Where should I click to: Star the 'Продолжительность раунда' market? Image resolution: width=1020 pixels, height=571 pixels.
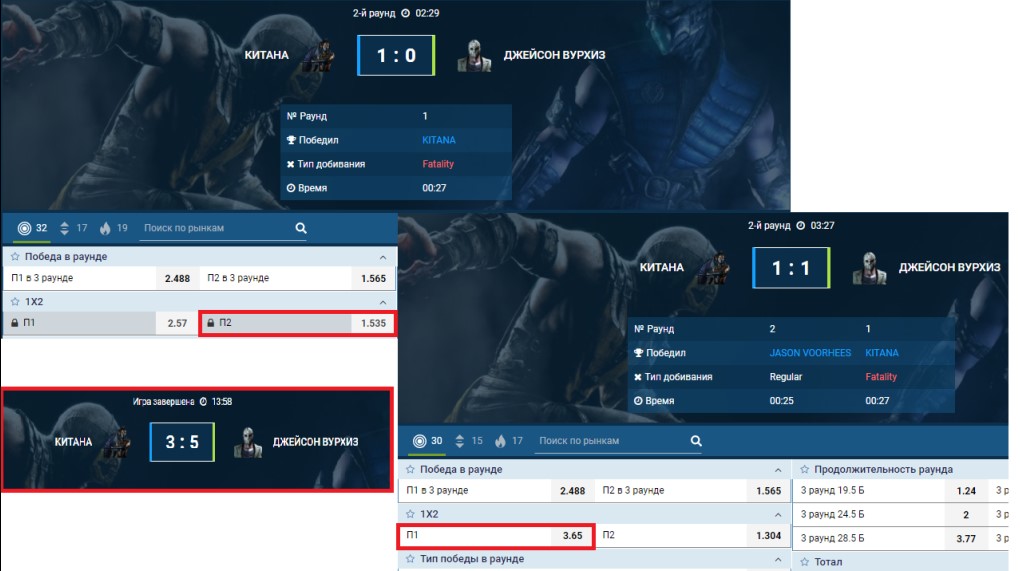click(x=805, y=470)
